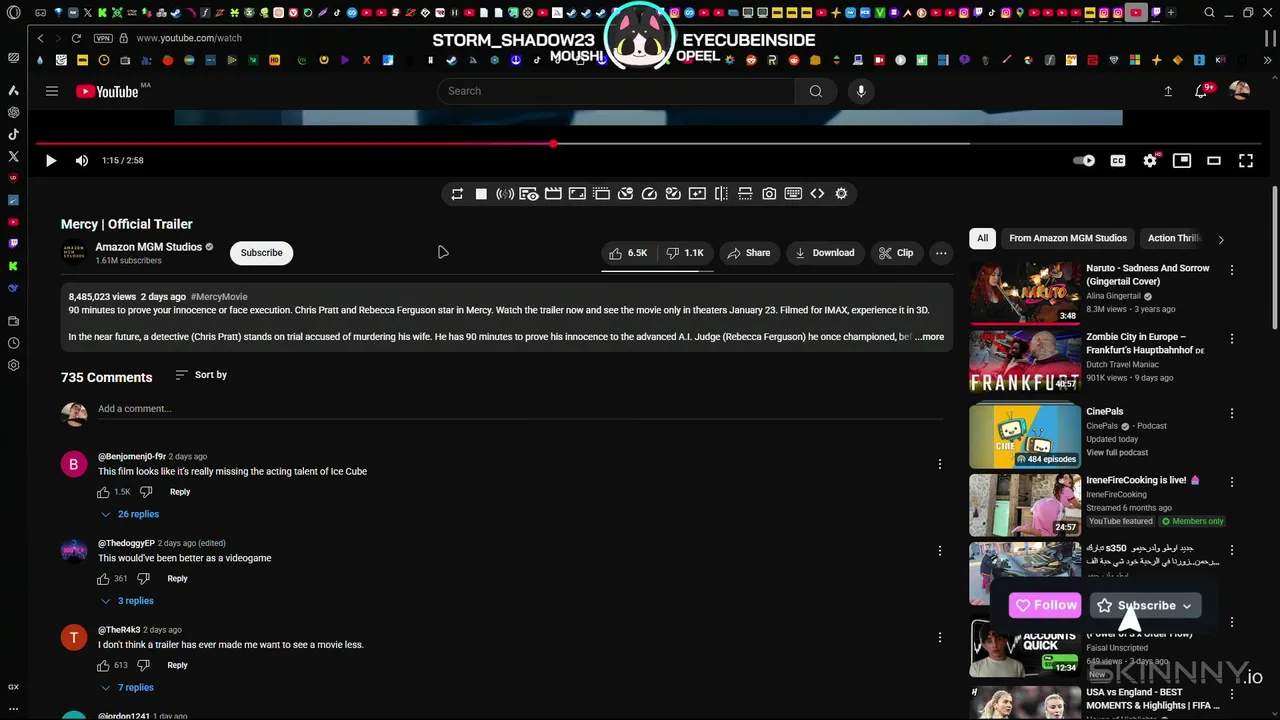Open miniplayer mode
The height and width of the screenshot is (720, 1280).
(1182, 160)
